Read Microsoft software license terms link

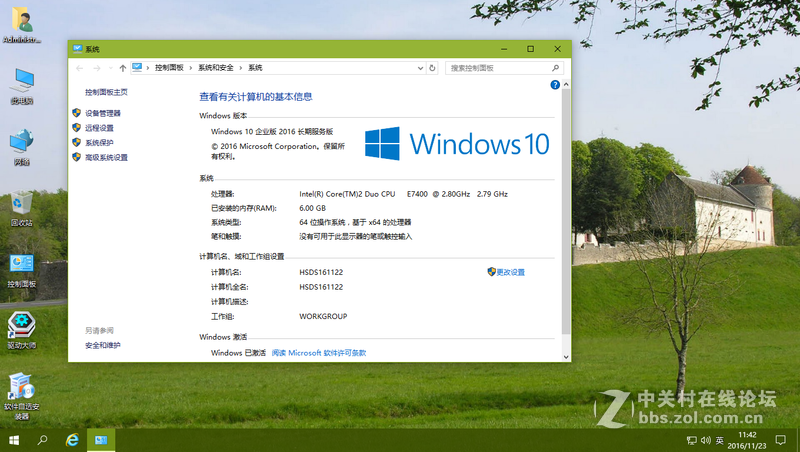[x=319, y=353]
